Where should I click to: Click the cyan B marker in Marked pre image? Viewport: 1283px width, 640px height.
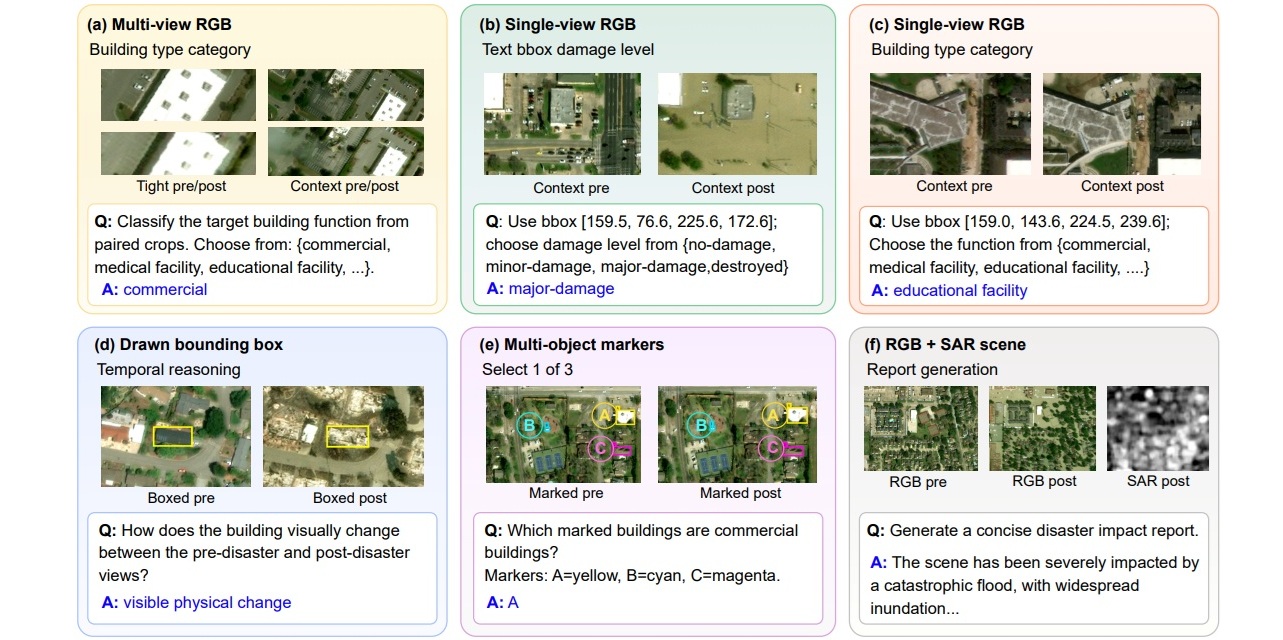(529, 426)
